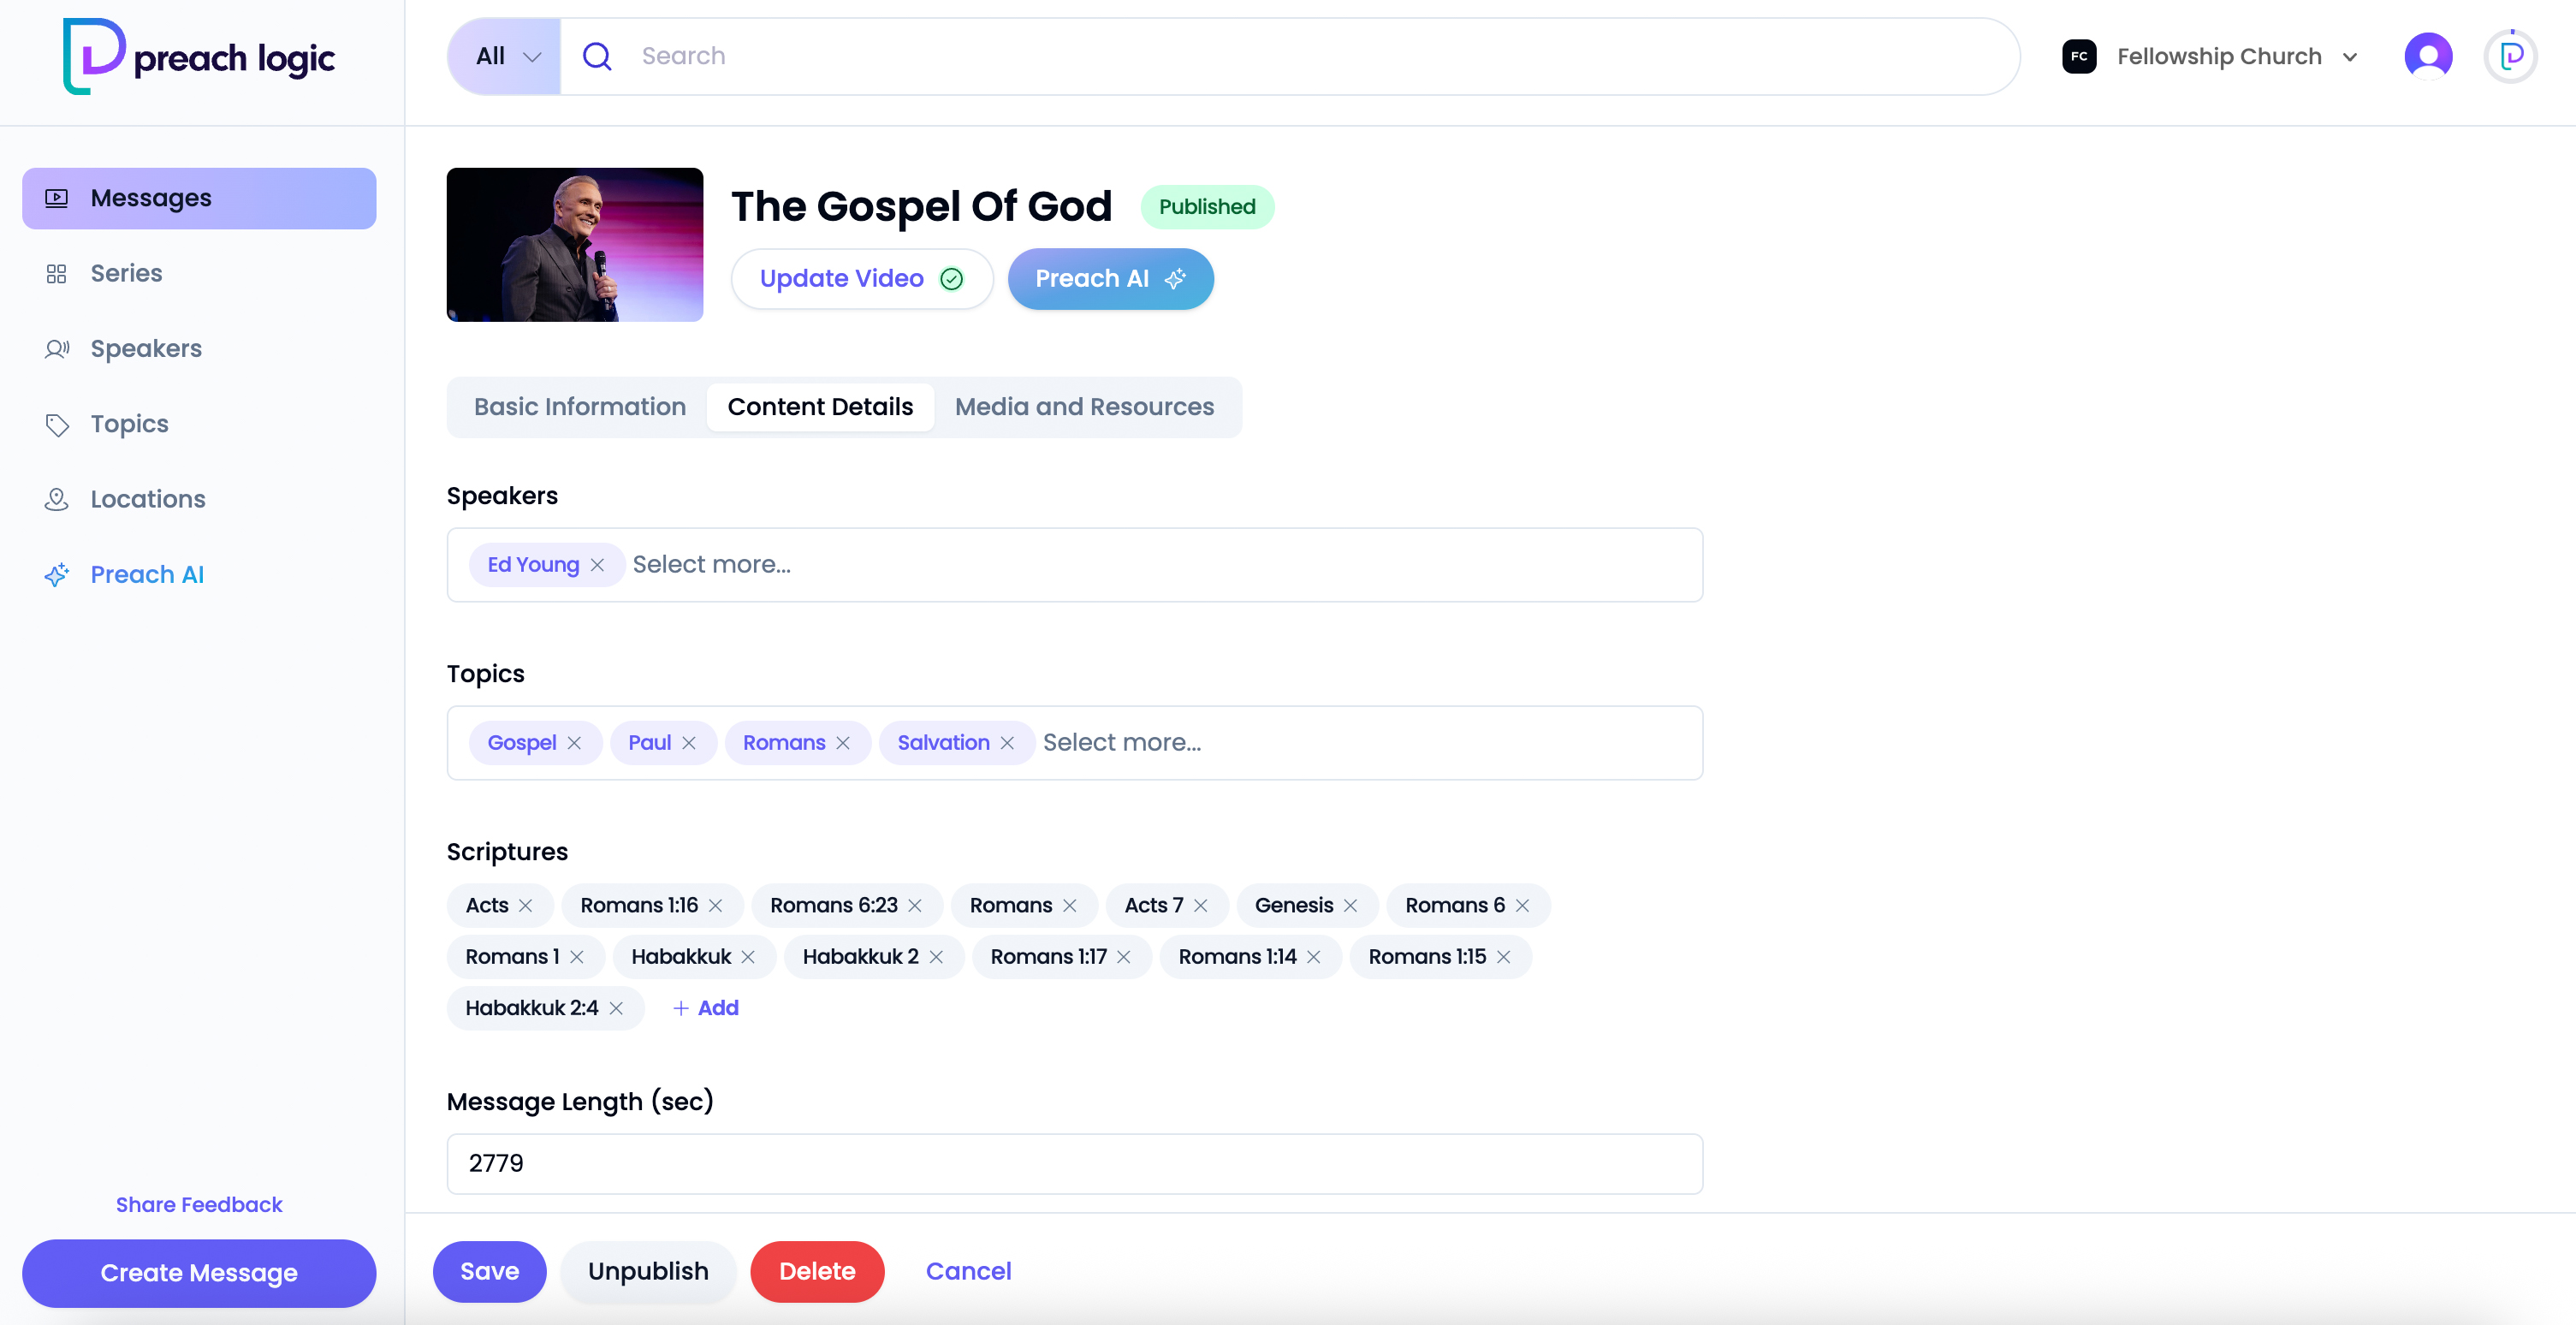Screen dimensions: 2576x1325
Task: Click the Topics tag icon
Action: coord(56,424)
